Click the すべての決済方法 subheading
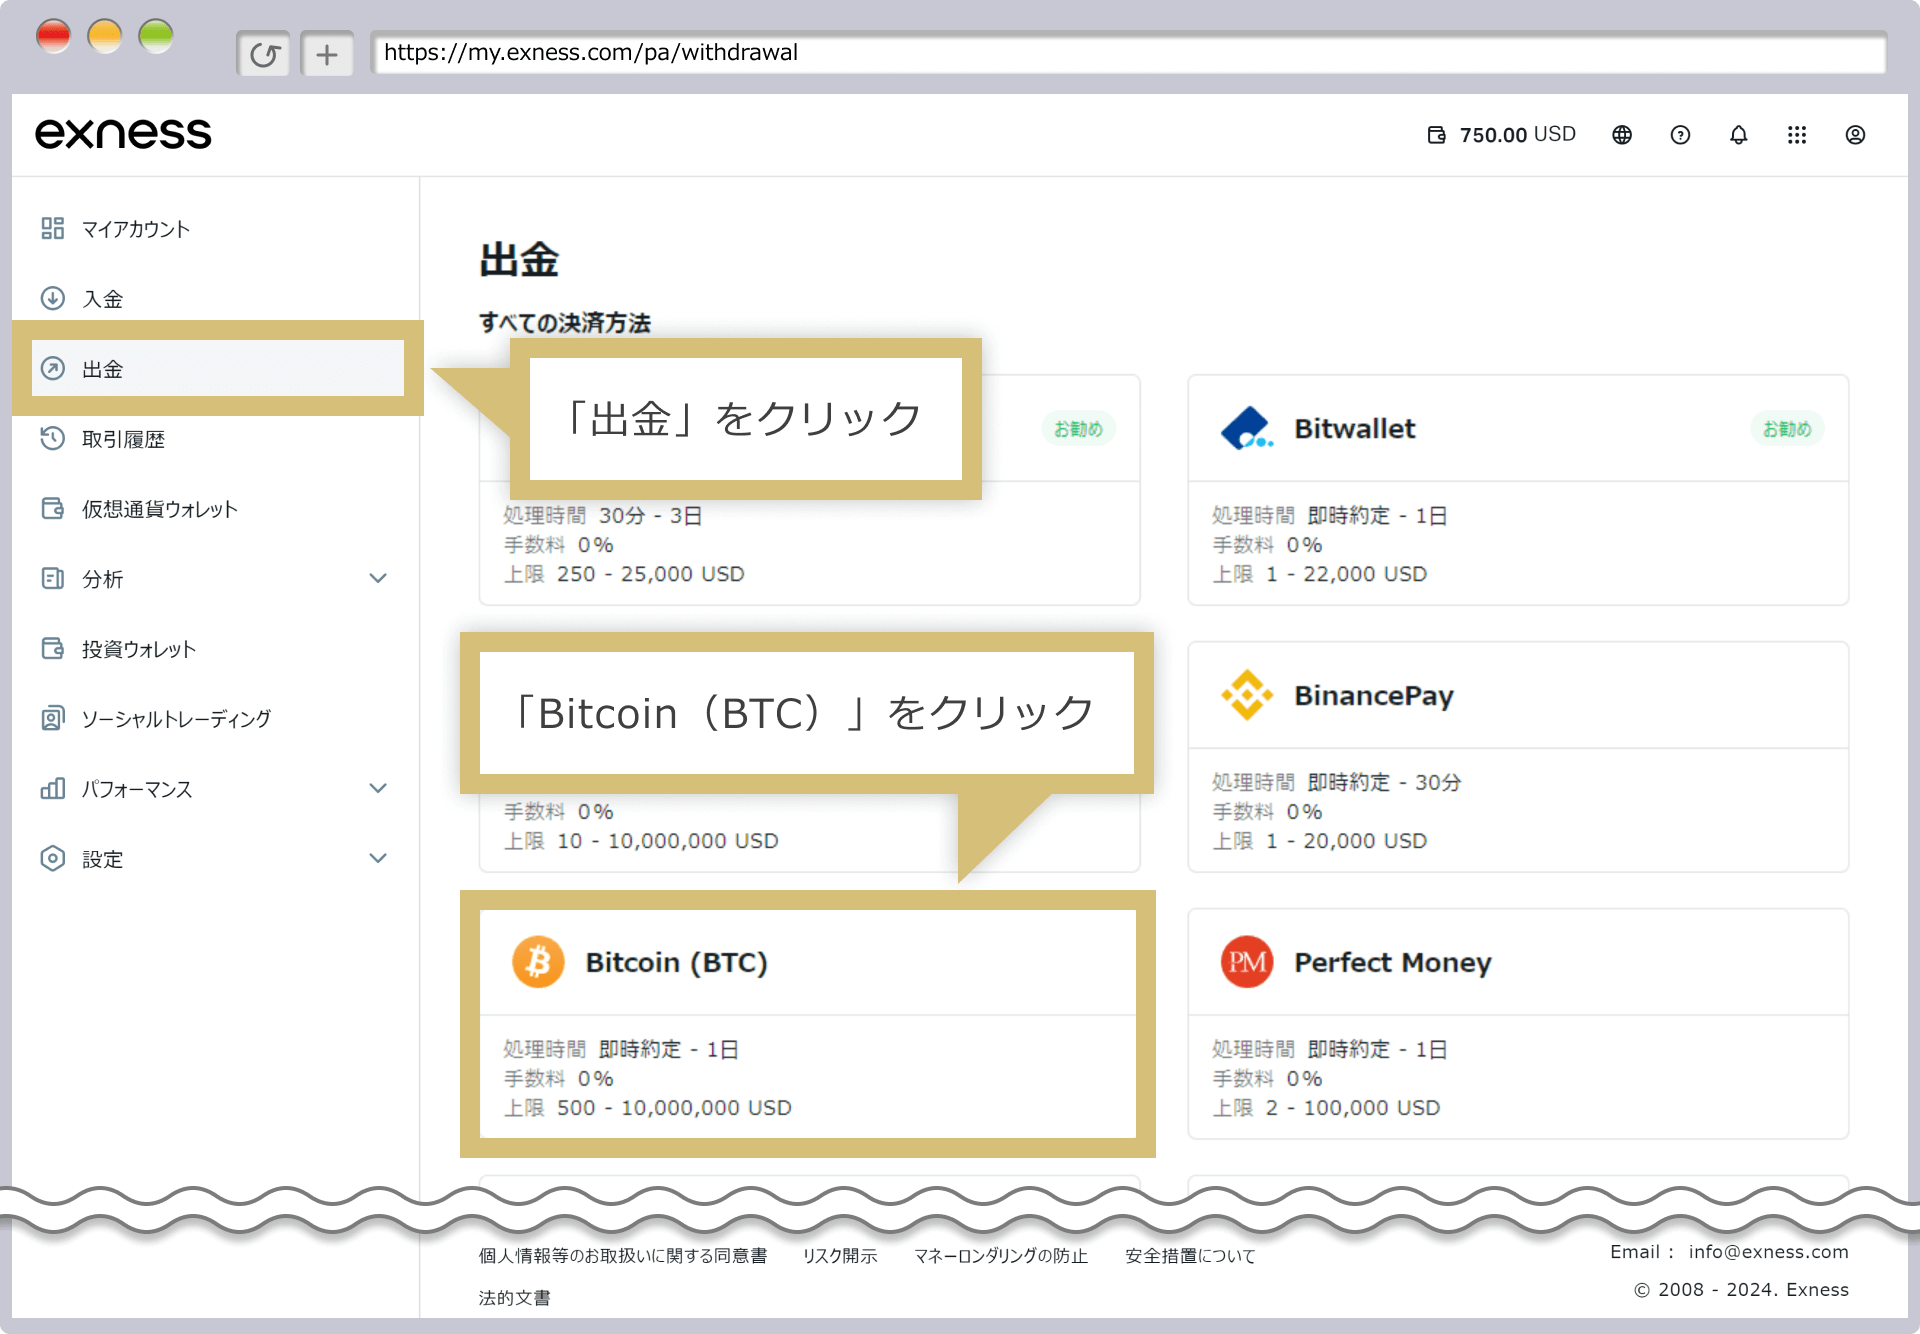Screen dimensions: 1920x1334 tap(565, 323)
